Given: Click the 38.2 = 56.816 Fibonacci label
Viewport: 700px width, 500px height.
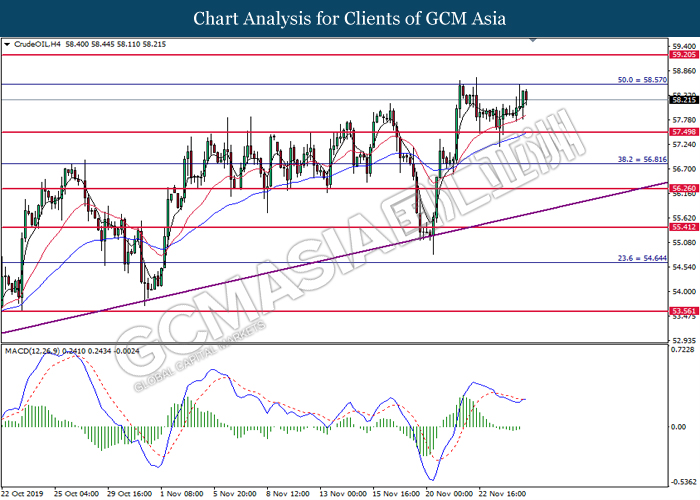Looking at the screenshot, I should 642,159.
